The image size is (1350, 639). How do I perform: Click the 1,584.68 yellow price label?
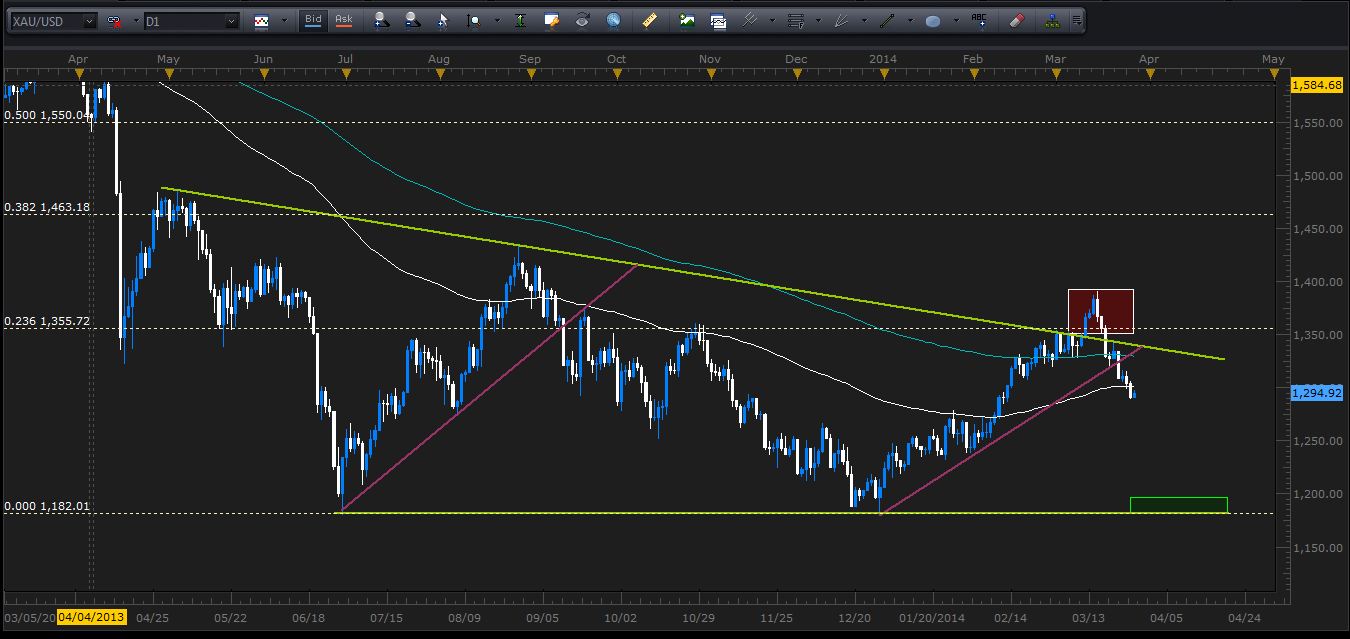1316,86
